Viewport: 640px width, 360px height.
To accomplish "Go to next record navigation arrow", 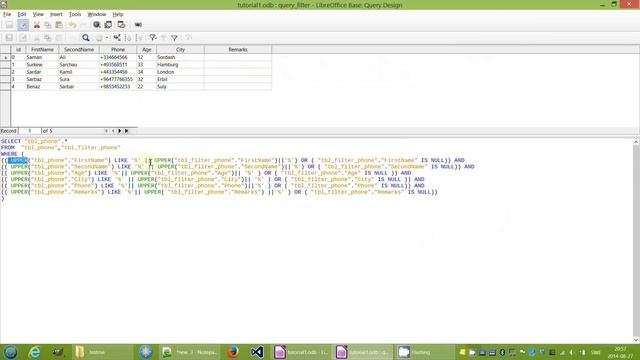I will [120, 131].
